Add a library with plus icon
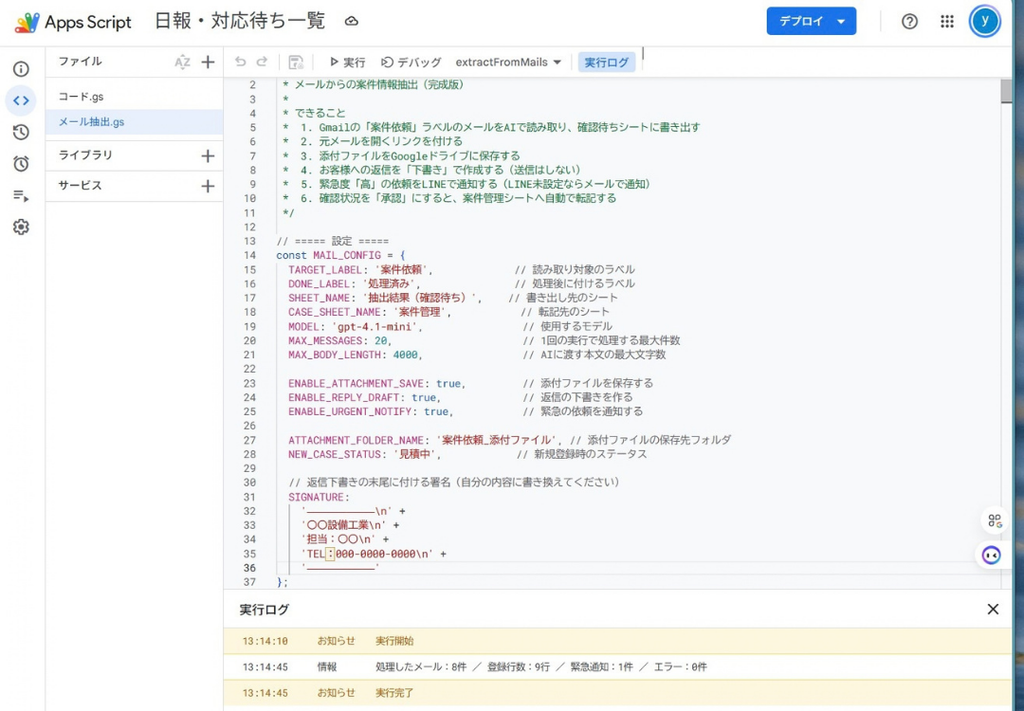The height and width of the screenshot is (711, 1024). 208,155
